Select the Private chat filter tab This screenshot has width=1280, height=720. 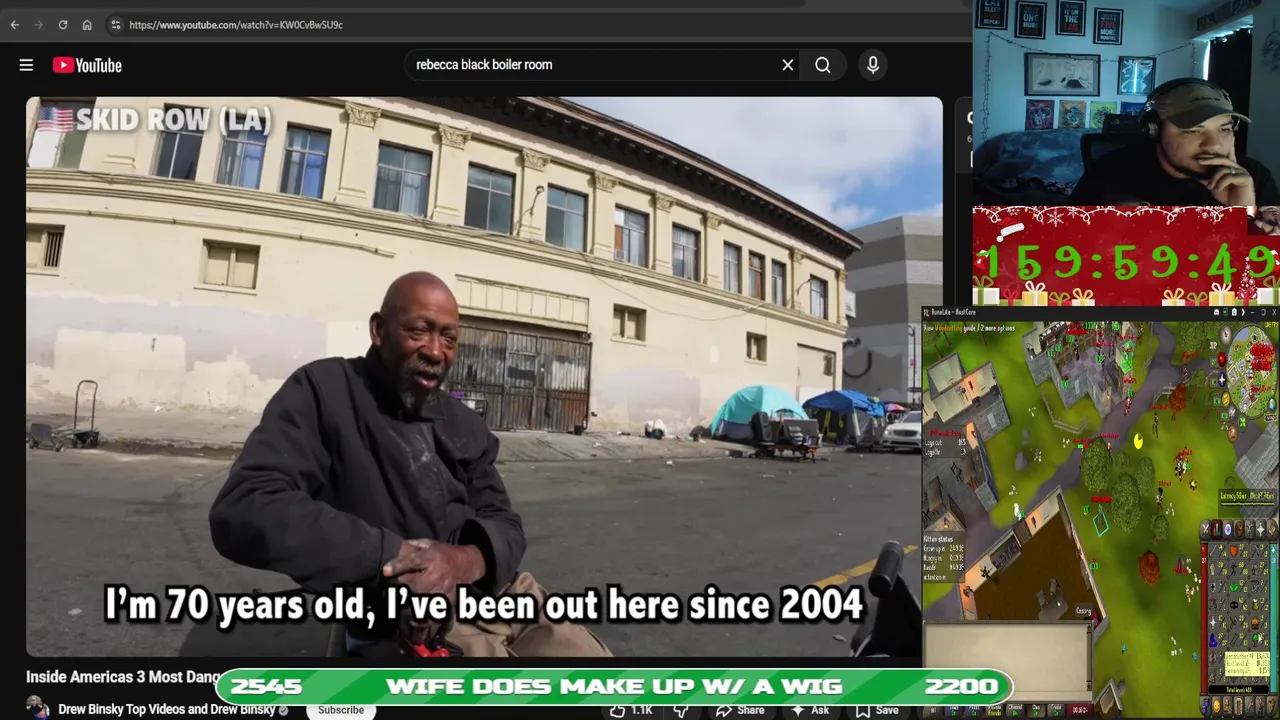click(994, 711)
